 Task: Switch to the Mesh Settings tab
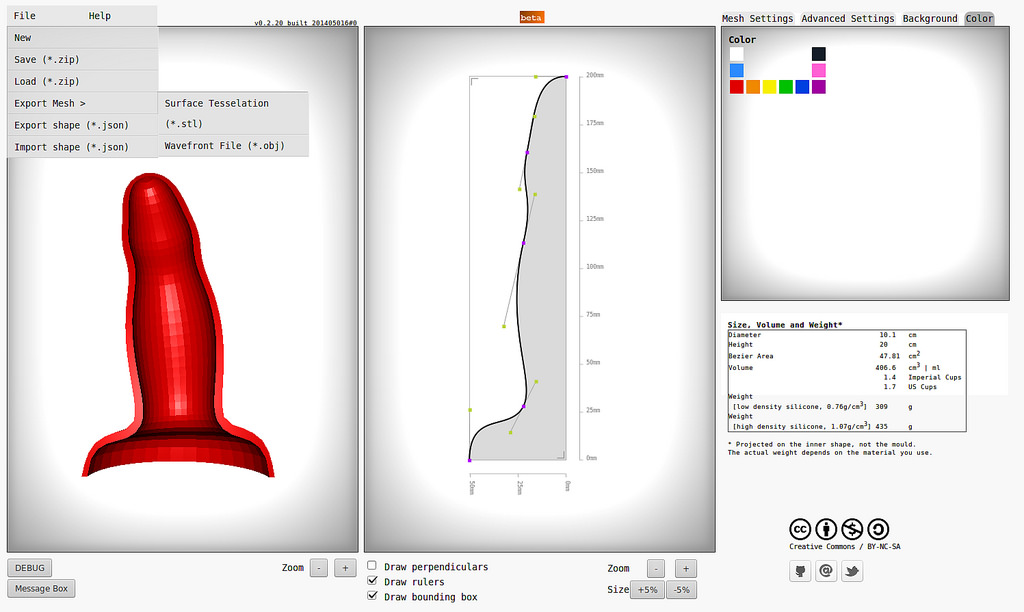click(x=757, y=19)
